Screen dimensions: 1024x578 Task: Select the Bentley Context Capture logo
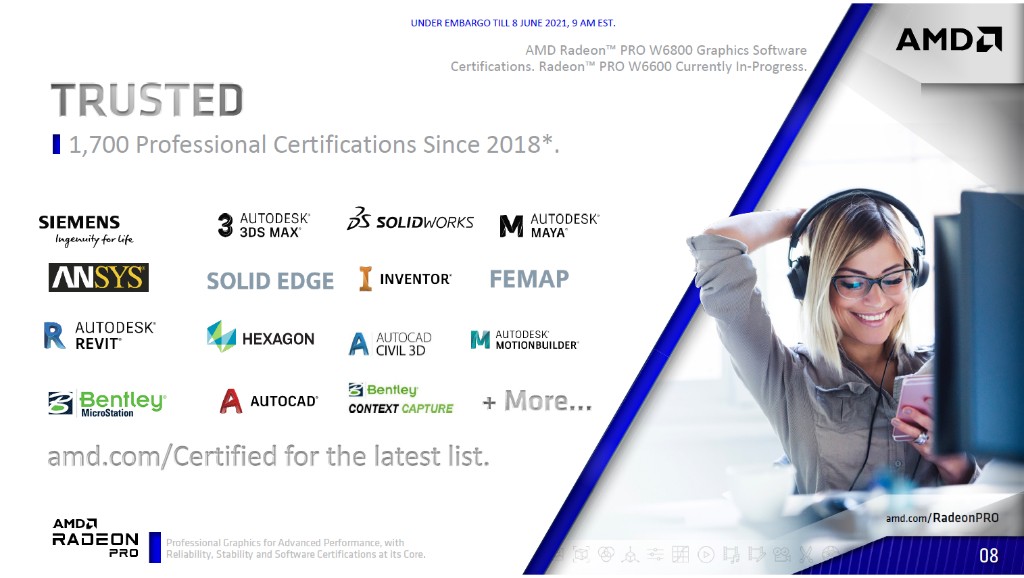tap(400, 399)
